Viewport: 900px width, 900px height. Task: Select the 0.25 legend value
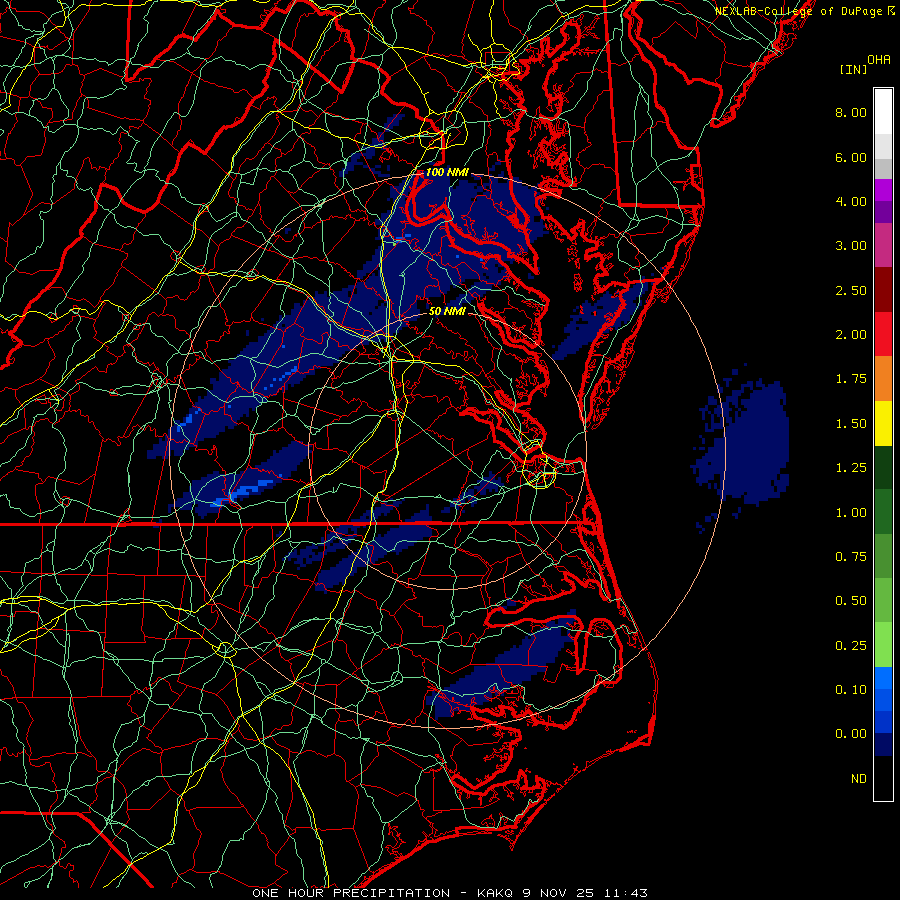click(851, 646)
